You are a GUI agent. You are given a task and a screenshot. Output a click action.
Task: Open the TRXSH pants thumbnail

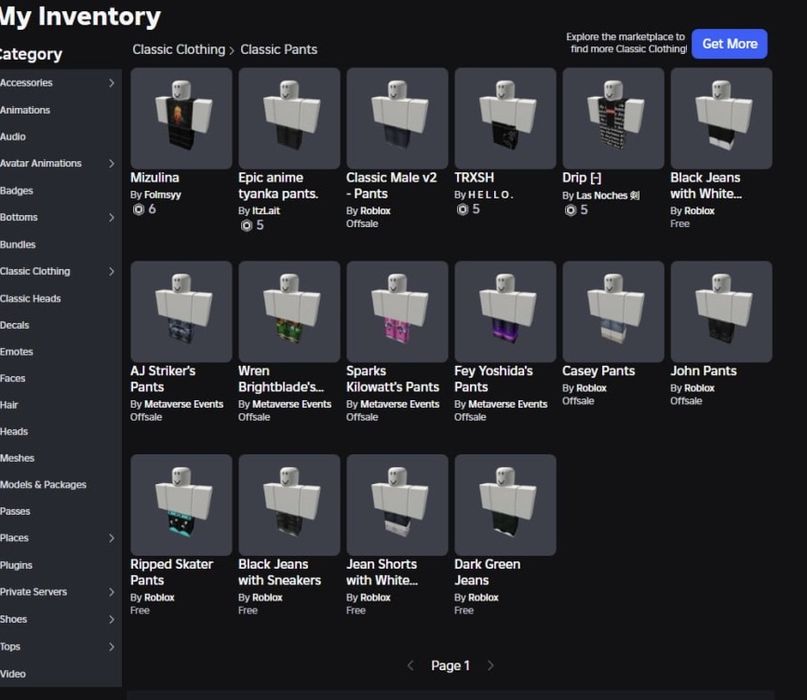pos(505,118)
